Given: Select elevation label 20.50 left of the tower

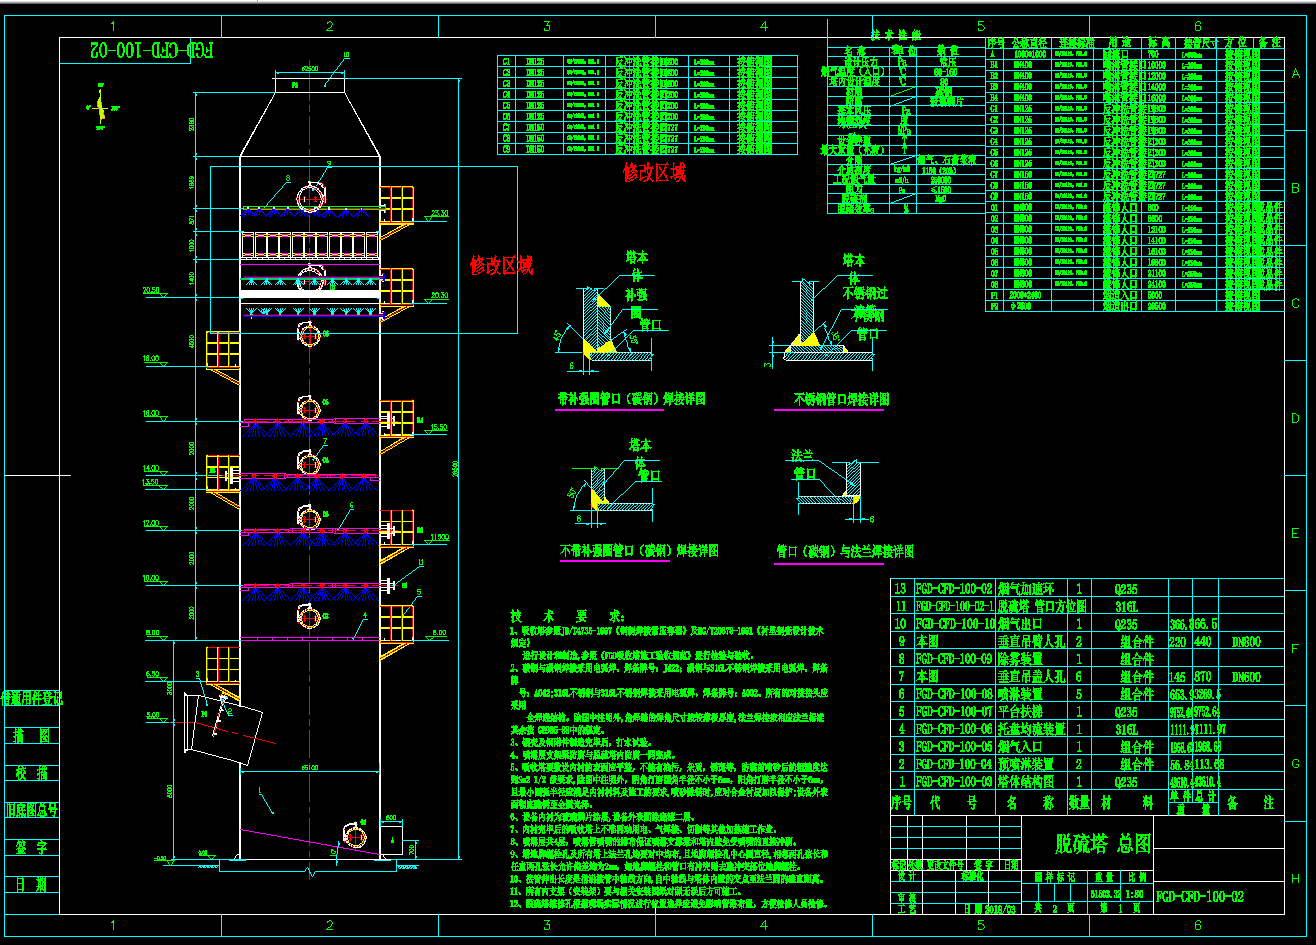Looking at the screenshot, I should (x=152, y=290).
